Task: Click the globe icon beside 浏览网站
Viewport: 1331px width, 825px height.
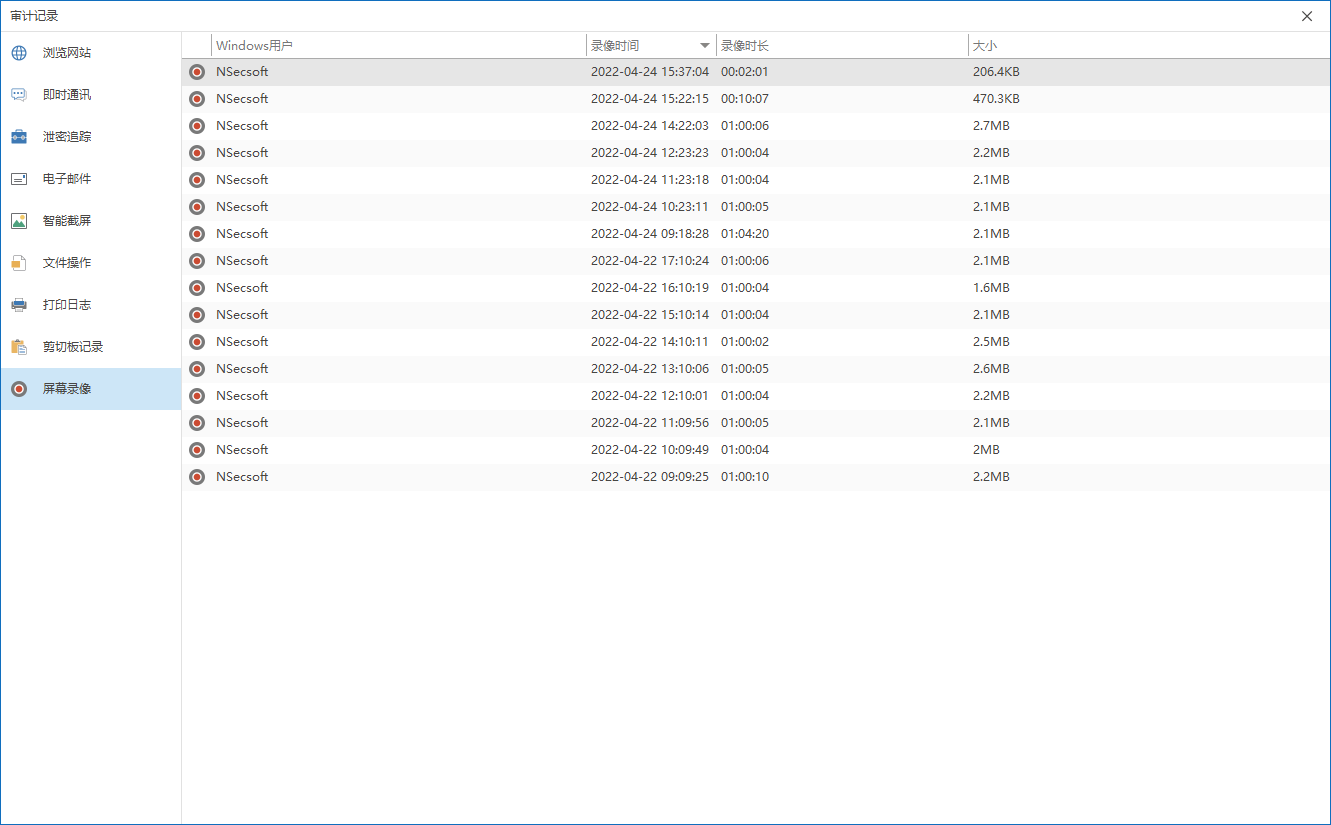Action: (x=19, y=53)
